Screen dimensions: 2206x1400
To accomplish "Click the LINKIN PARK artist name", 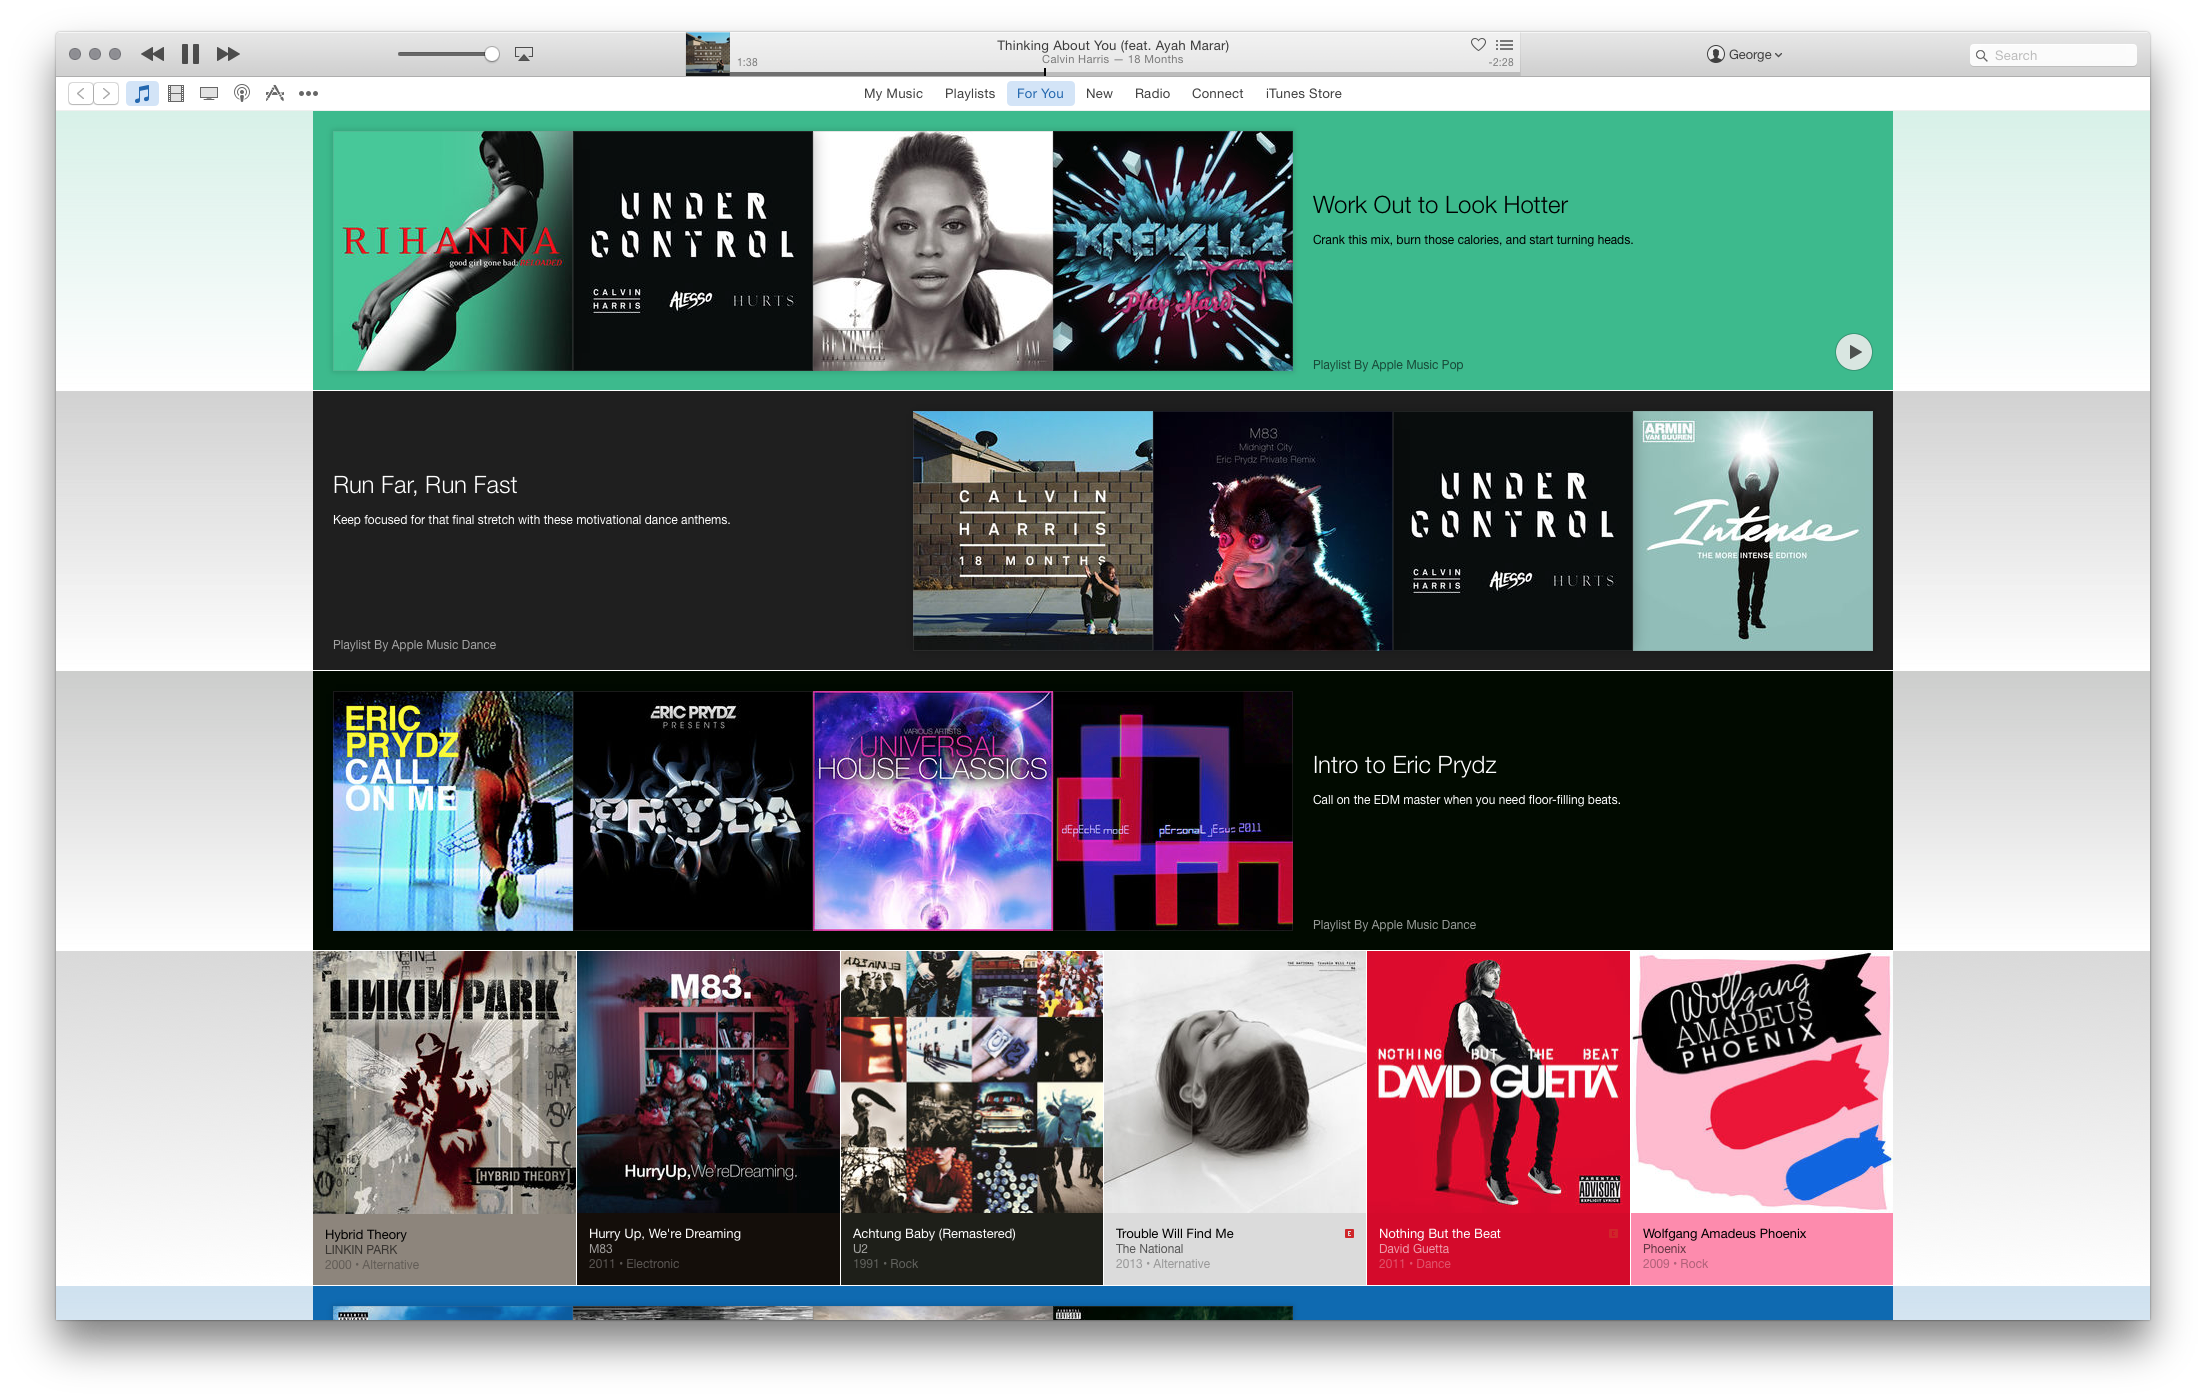I will click(x=361, y=1250).
